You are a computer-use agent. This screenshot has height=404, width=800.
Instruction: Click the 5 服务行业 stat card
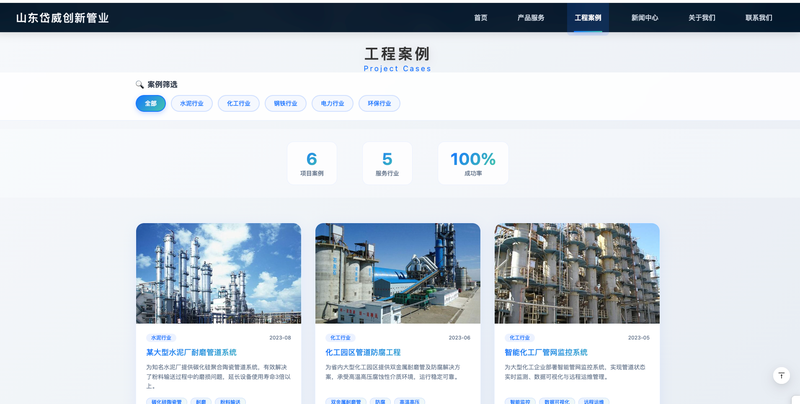coord(387,163)
